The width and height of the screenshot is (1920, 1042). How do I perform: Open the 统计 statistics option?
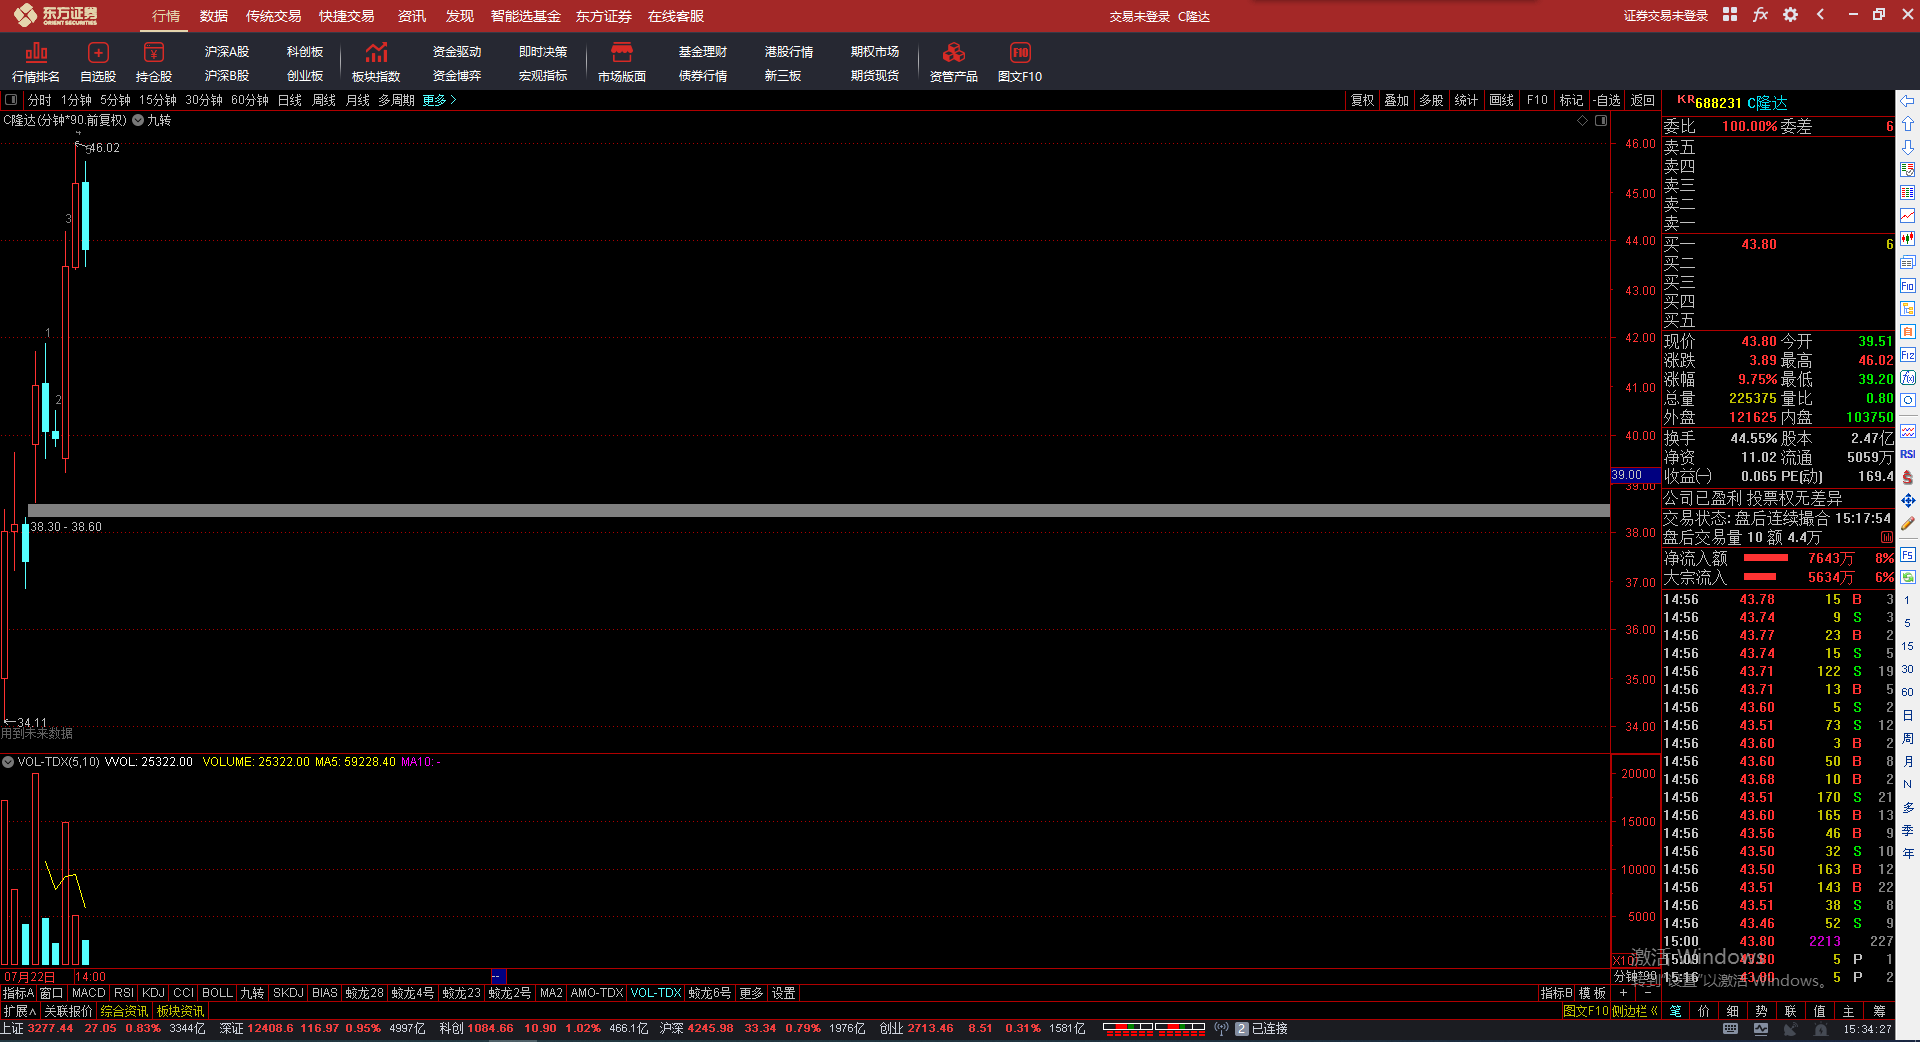[1466, 100]
